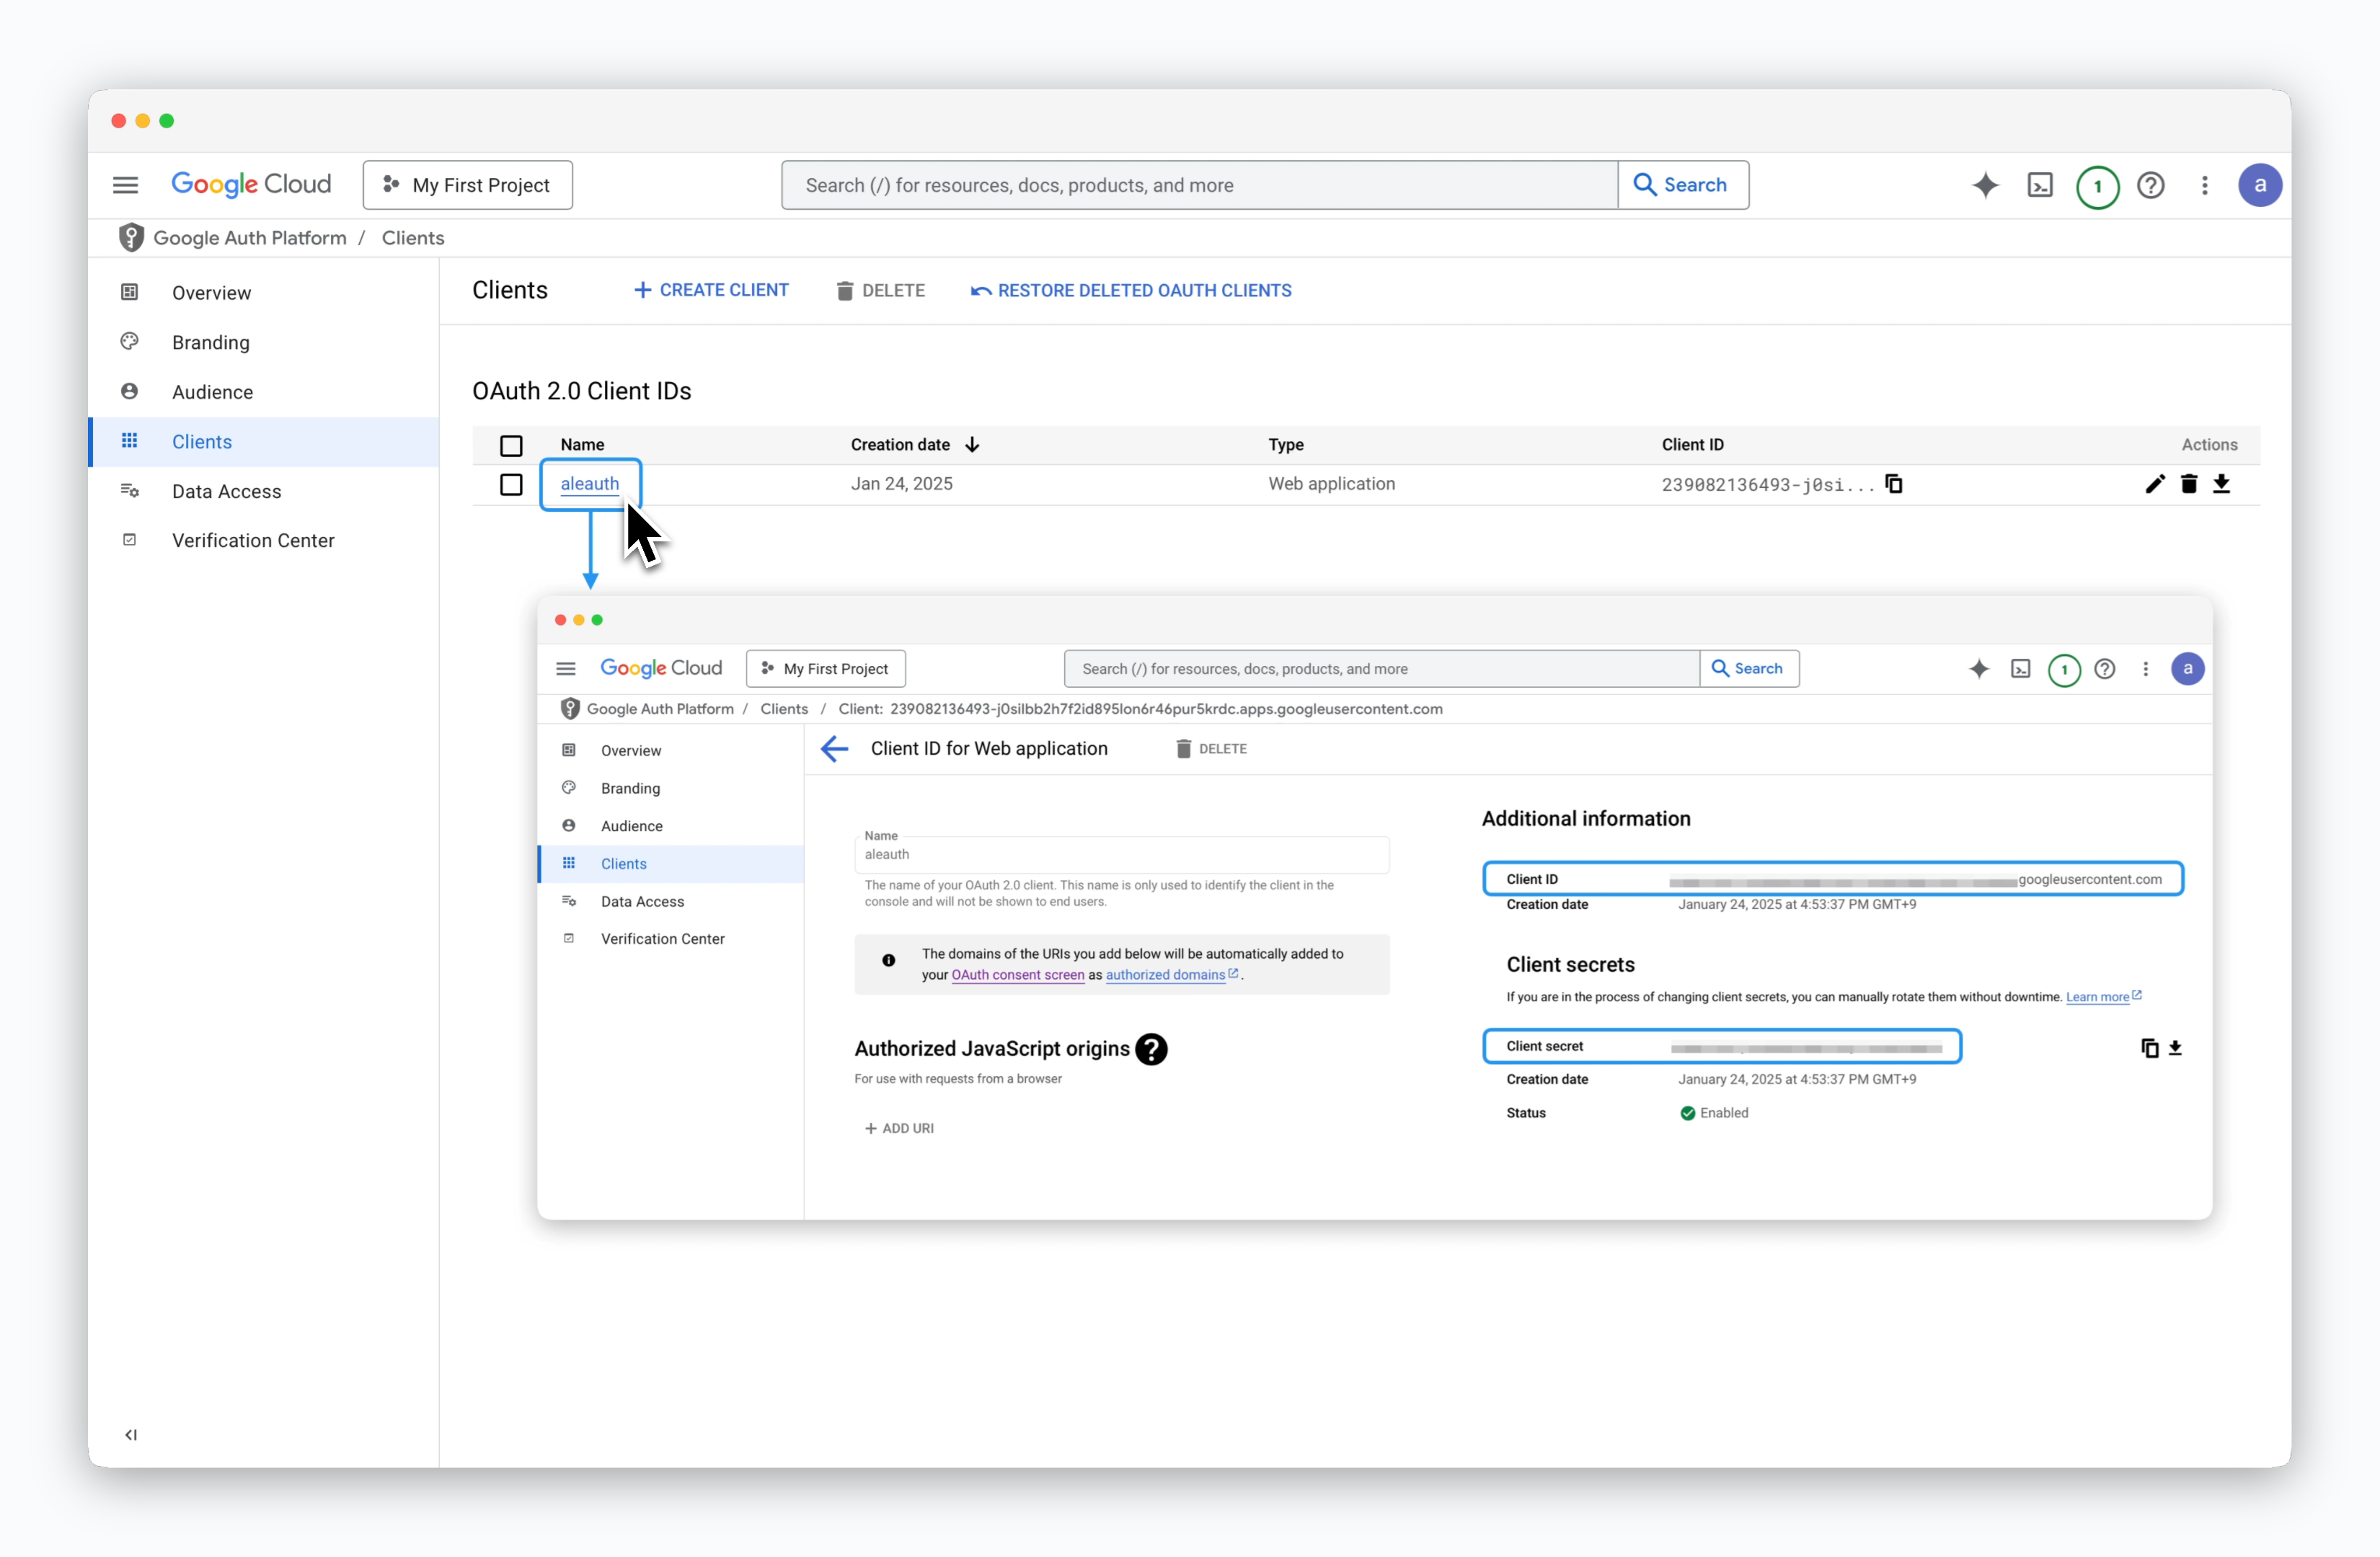This screenshot has height=1557, width=2380.
Task: Open help icon beside Authorized JavaScript origins
Action: 1151,1049
